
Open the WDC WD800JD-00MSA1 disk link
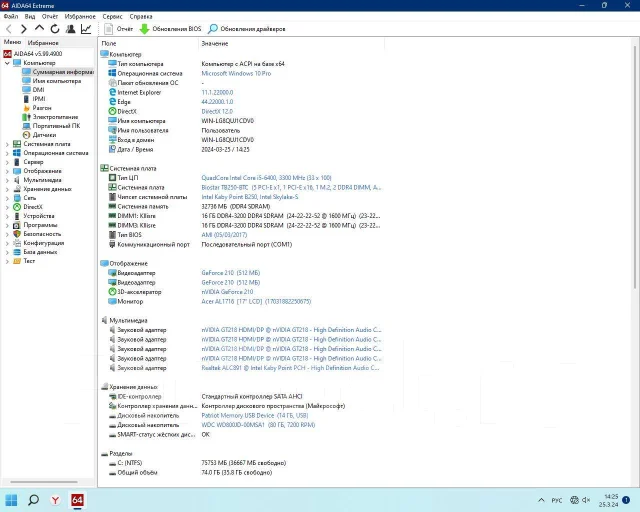(x=258, y=425)
